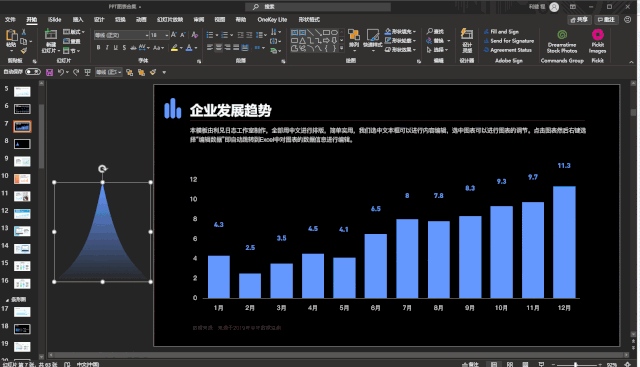The width and height of the screenshot is (640, 367).
Task: Click the text highlight color swatch
Action: pyautogui.click(x=174, y=48)
